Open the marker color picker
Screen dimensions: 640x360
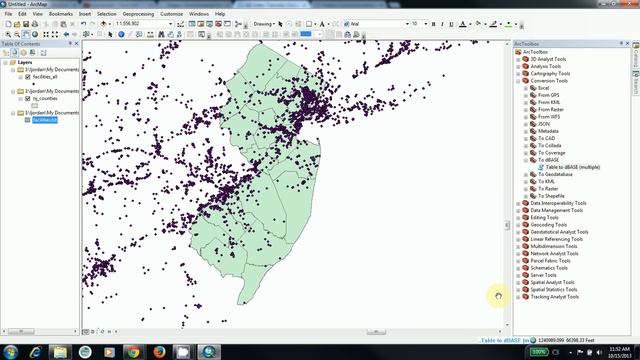[x=516, y=24]
